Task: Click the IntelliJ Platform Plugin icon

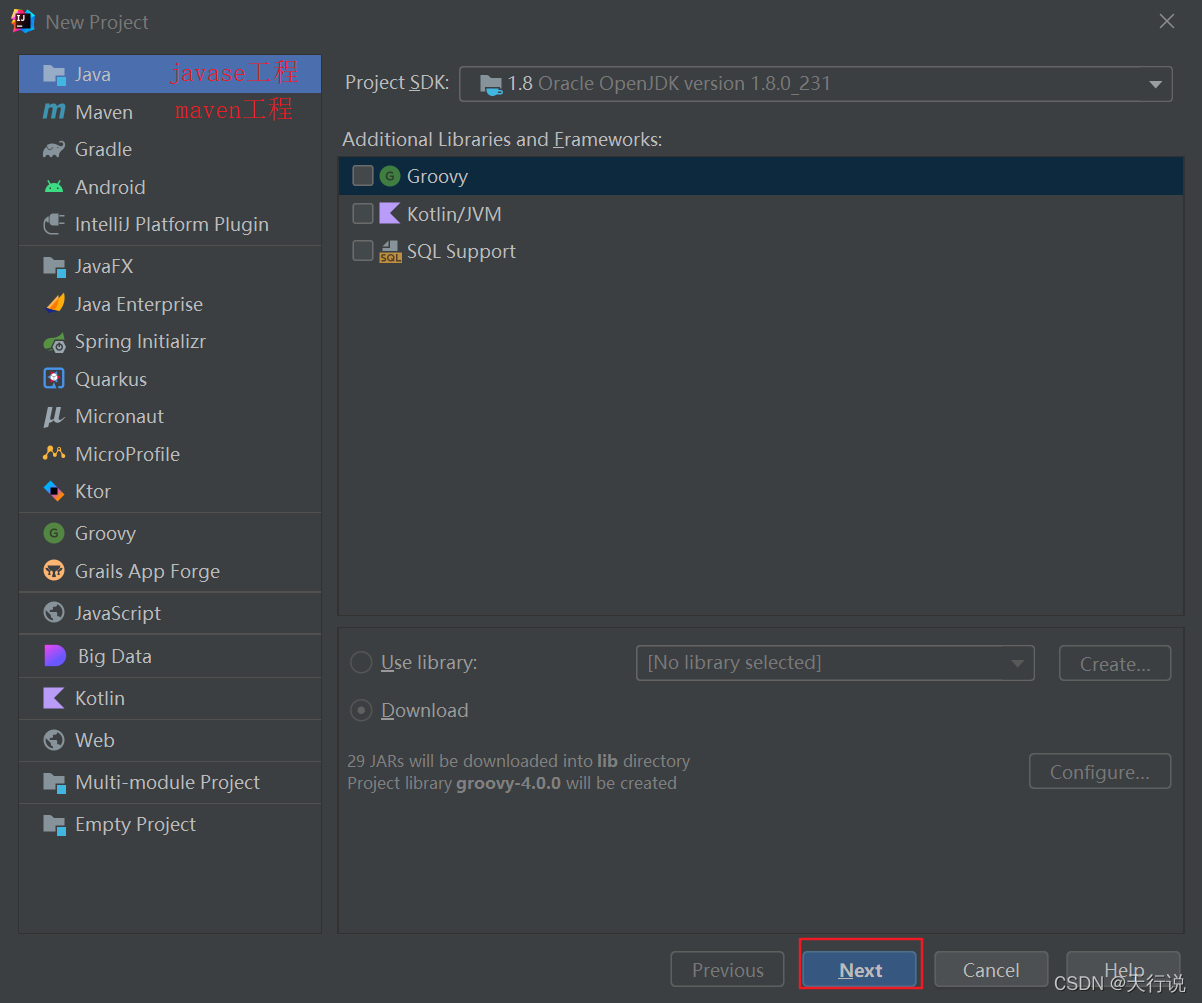Action: (54, 225)
